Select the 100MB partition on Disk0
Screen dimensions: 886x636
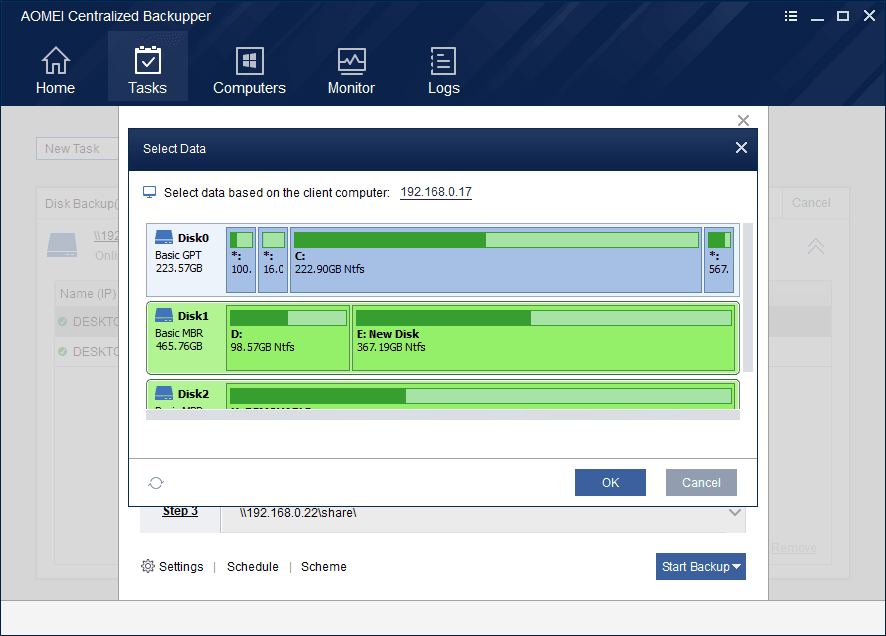pos(241,260)
